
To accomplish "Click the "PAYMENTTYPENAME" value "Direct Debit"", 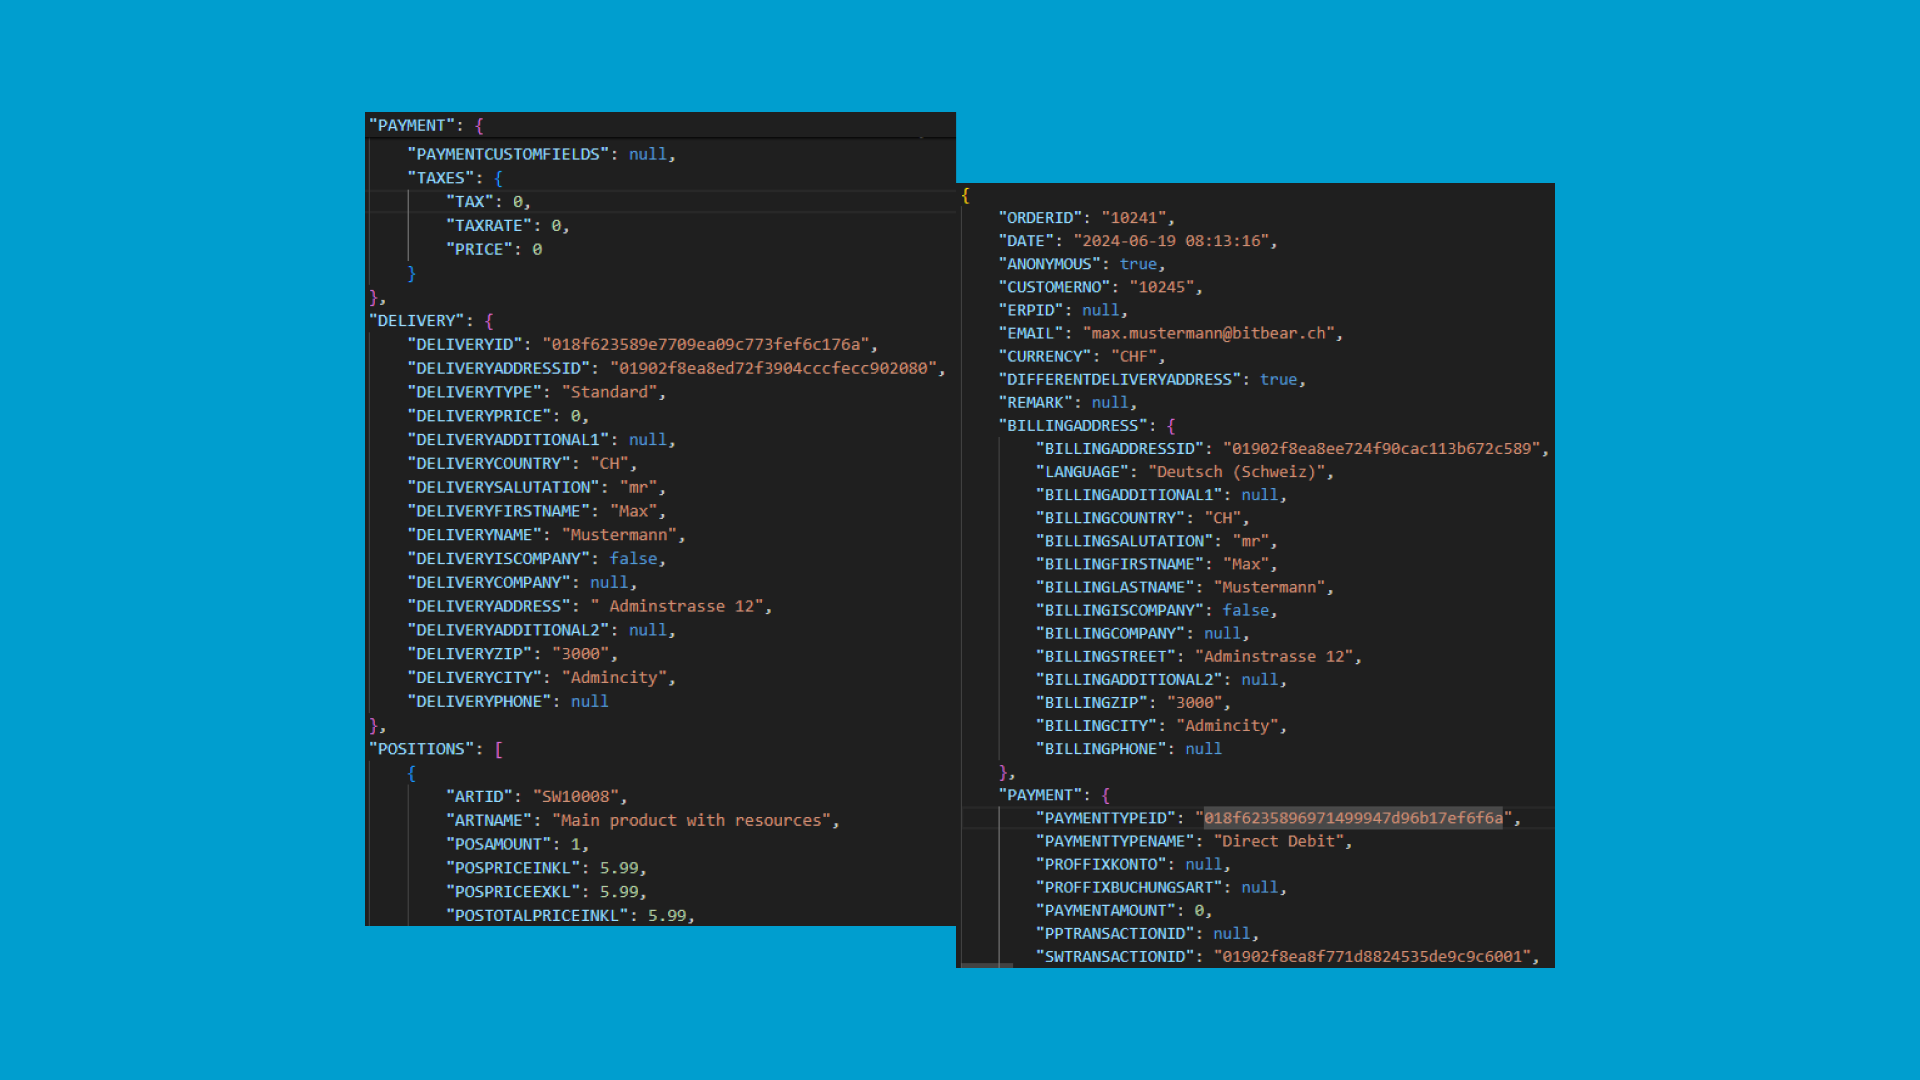I will (x=1279, y=841).
